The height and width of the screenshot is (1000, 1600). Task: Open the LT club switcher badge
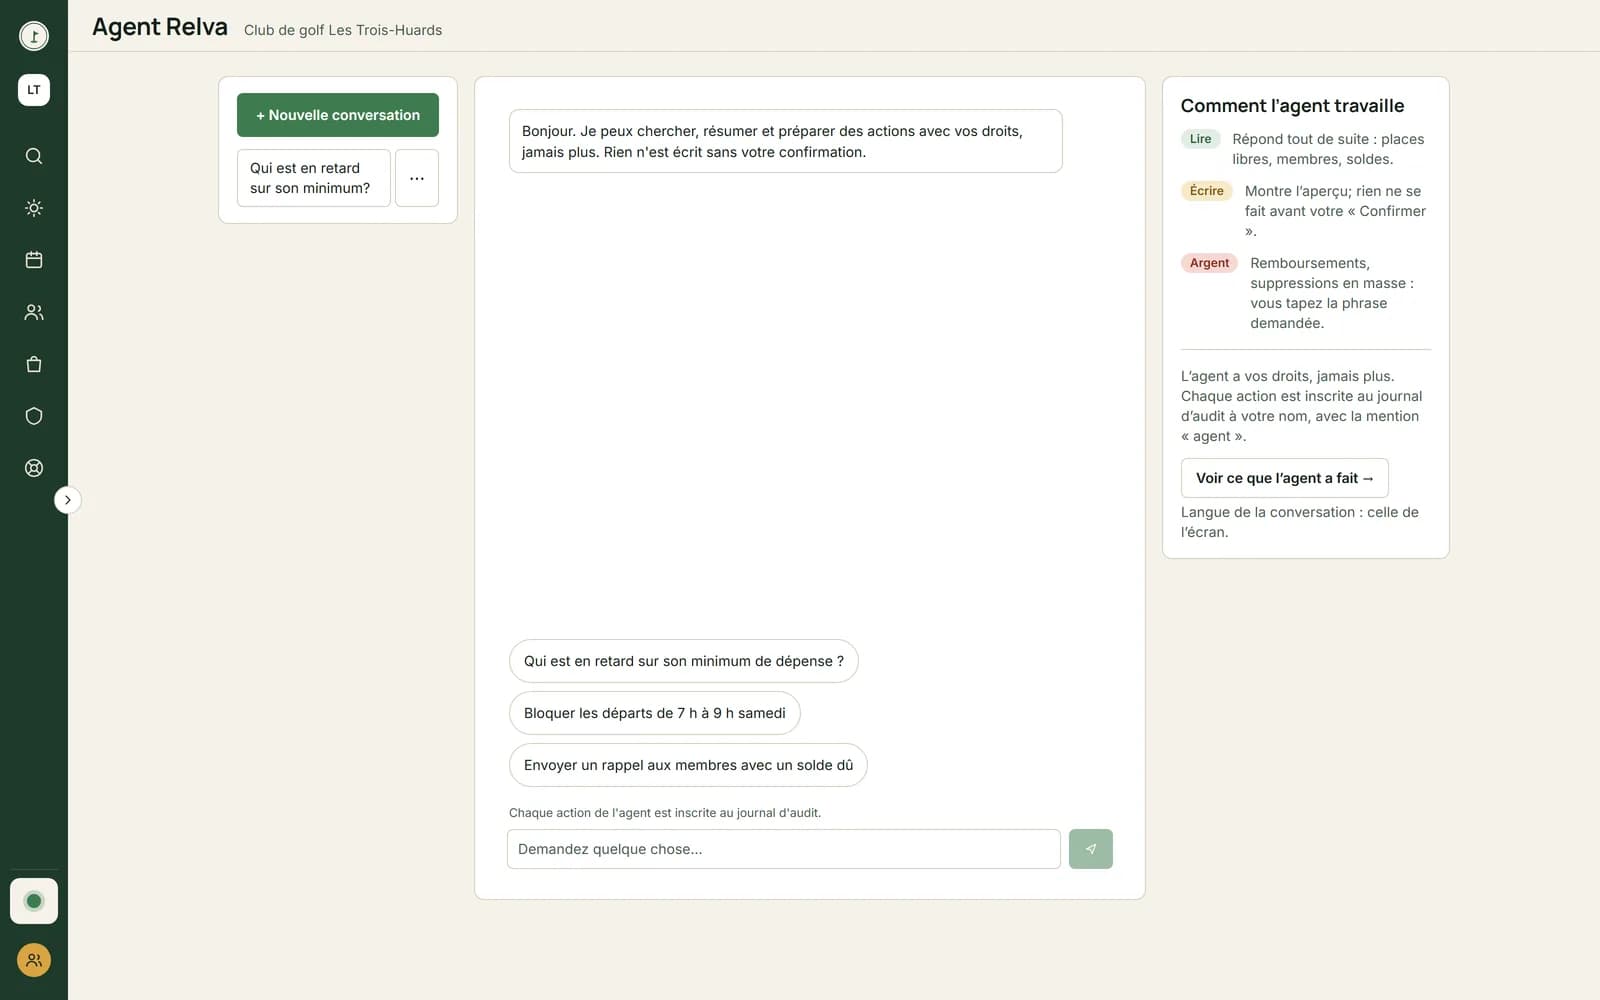tap(34, 90)
